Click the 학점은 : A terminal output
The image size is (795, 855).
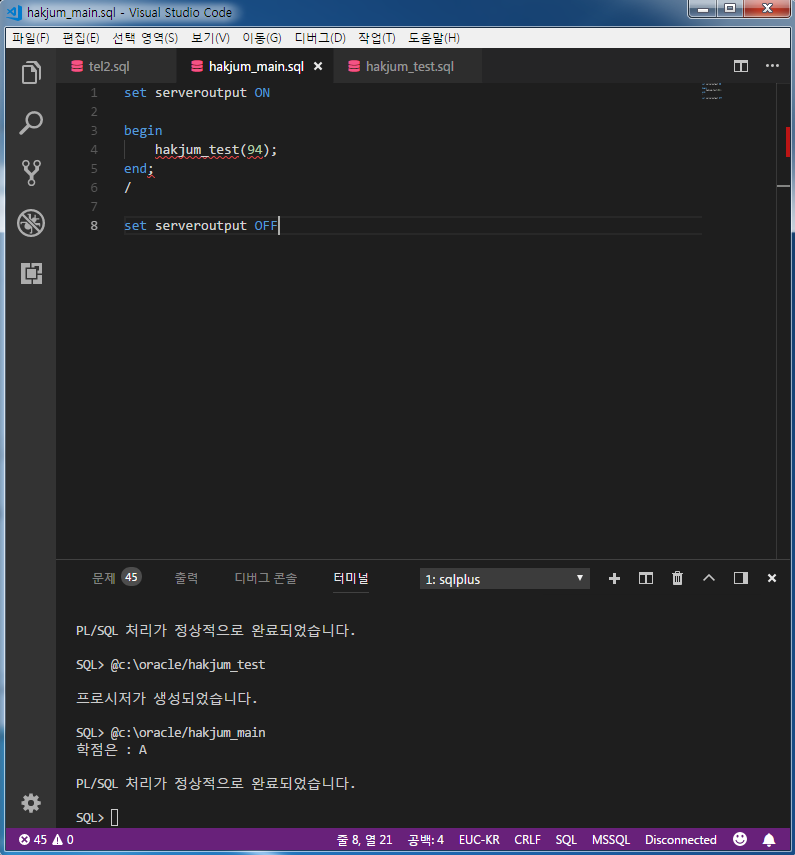[x=112, y=750]
